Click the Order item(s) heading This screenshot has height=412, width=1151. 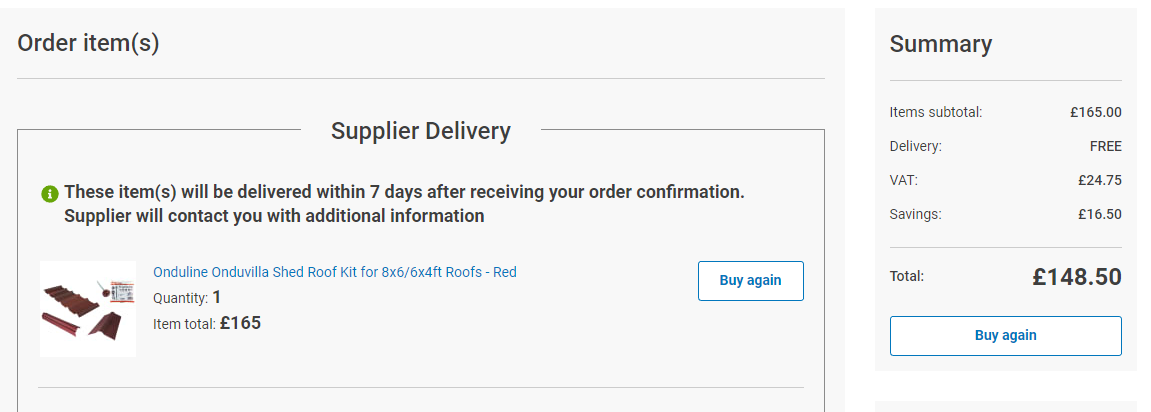click(x=88, y=43)
